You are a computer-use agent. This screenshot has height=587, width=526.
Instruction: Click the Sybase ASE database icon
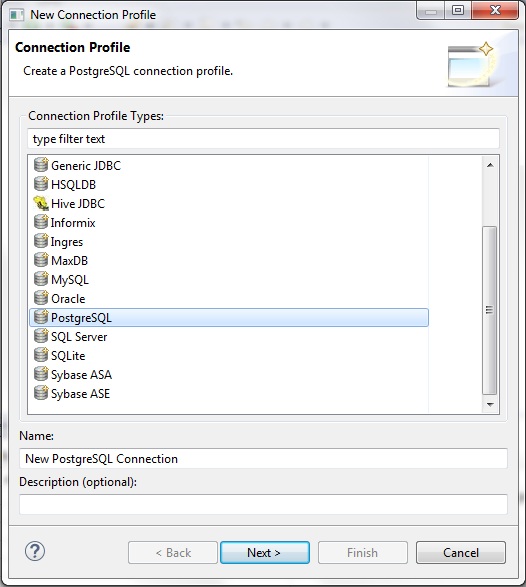[41, 393]
